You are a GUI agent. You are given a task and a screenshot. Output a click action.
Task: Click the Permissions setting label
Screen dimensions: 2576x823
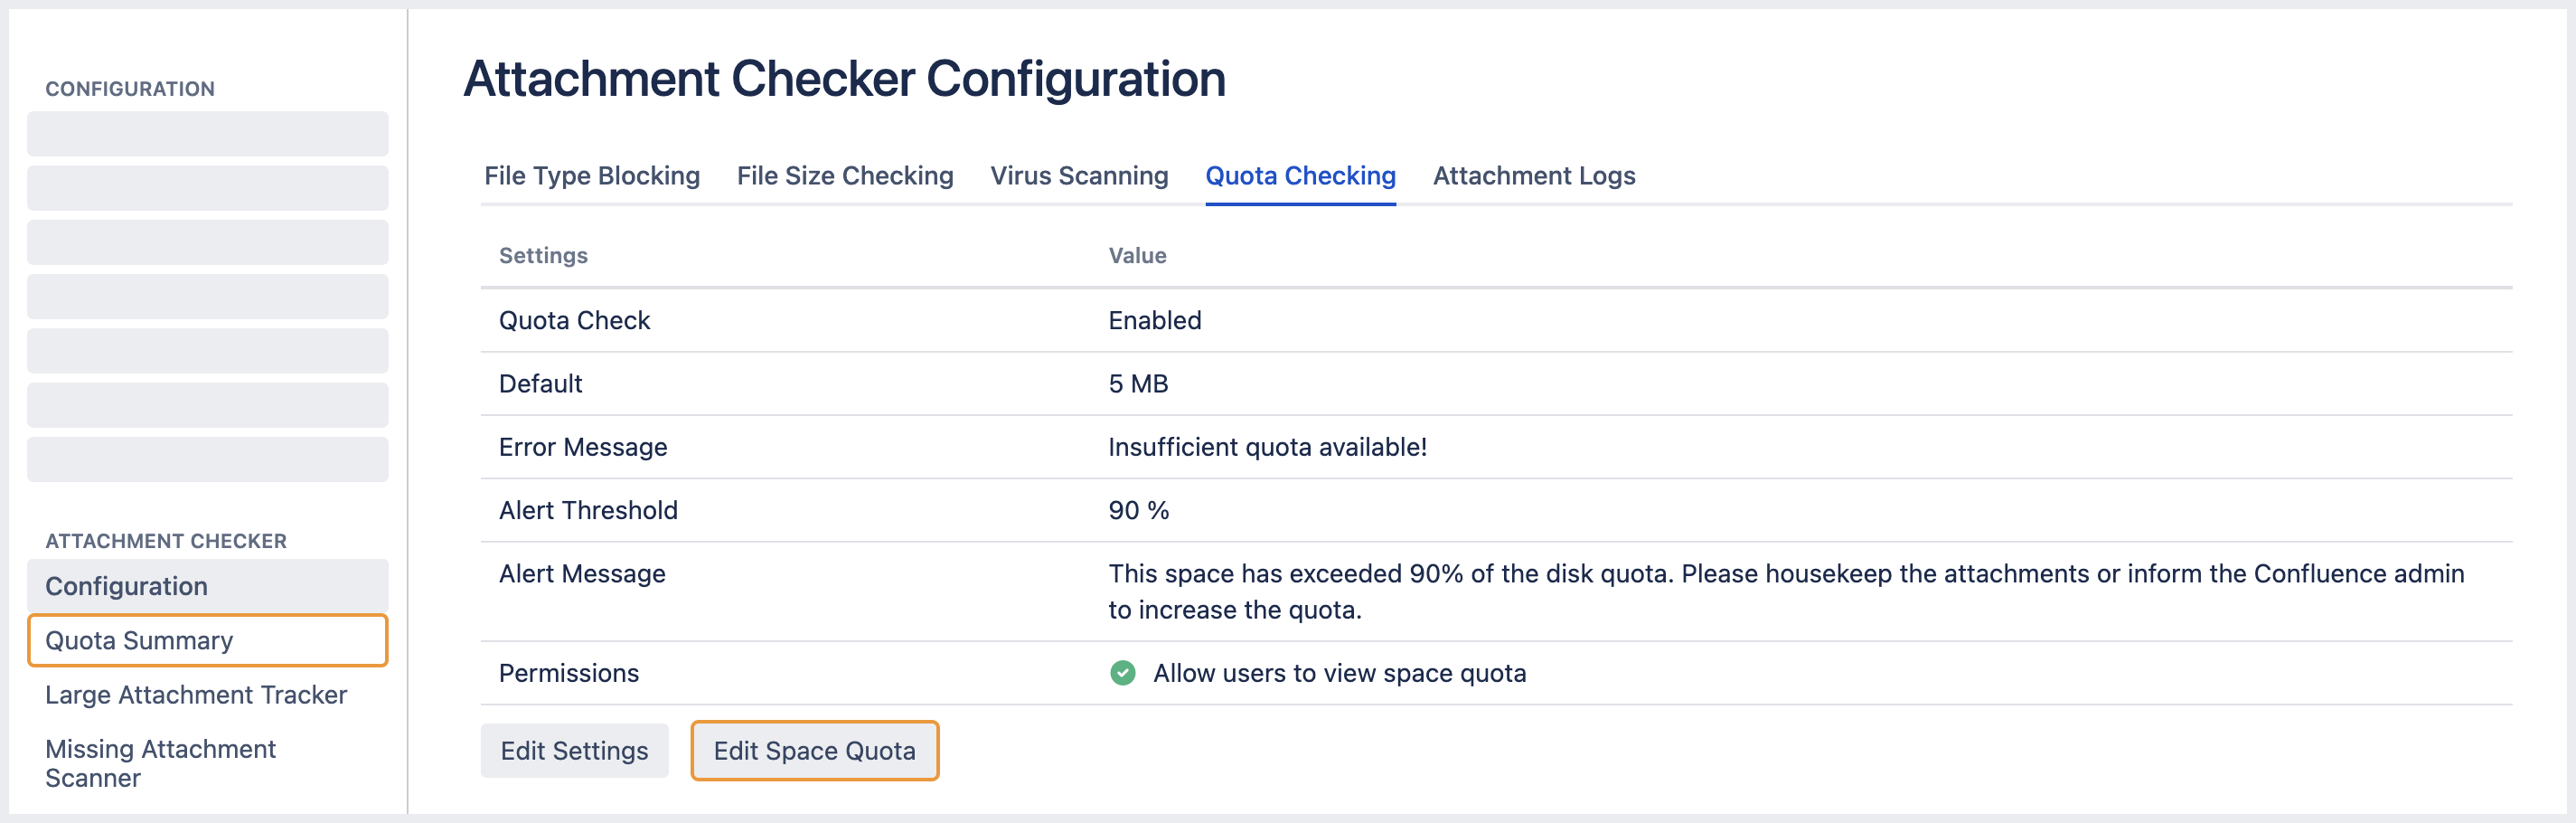[569, 673]
